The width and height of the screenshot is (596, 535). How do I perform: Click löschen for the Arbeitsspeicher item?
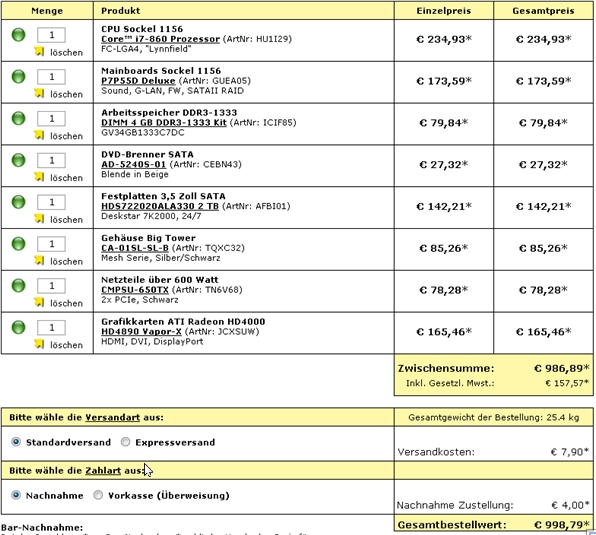click(67, 136)
